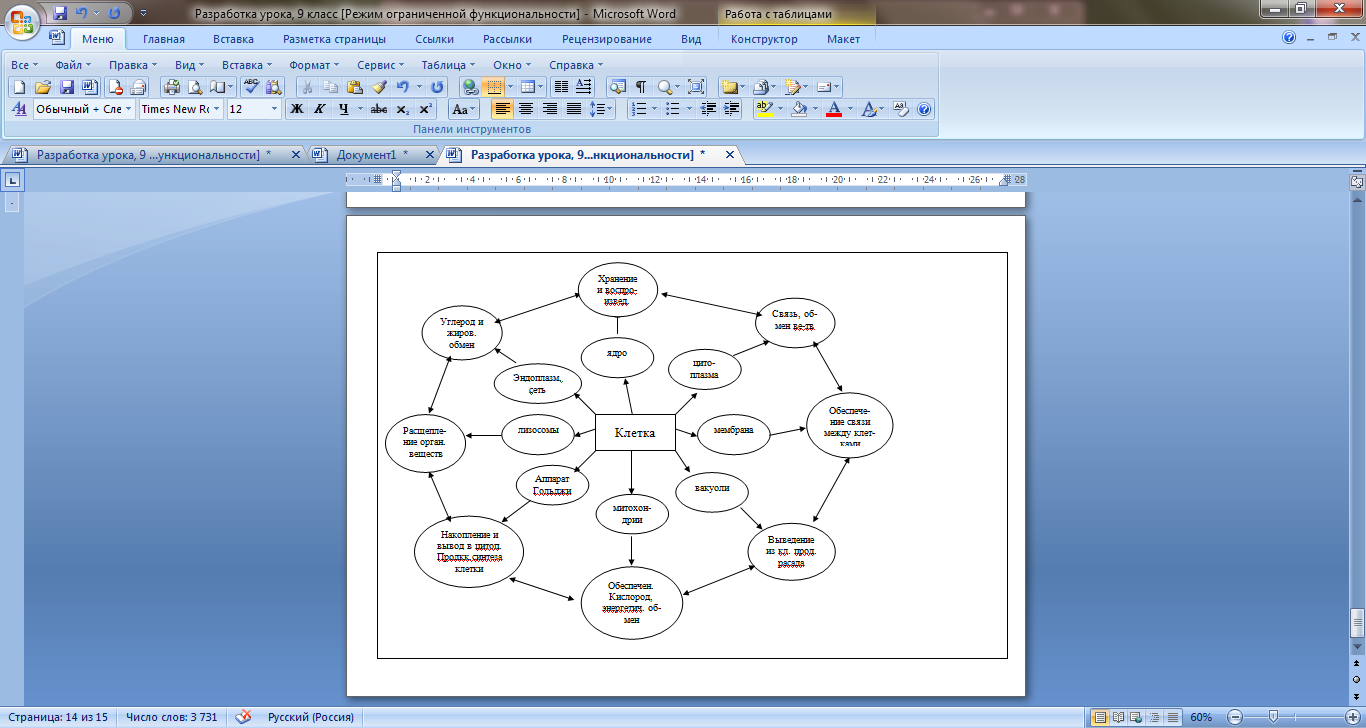Viewport: 1366px width, 728px height.
Task: Click the quick print printer icon
Action: (x=172, y=87)
